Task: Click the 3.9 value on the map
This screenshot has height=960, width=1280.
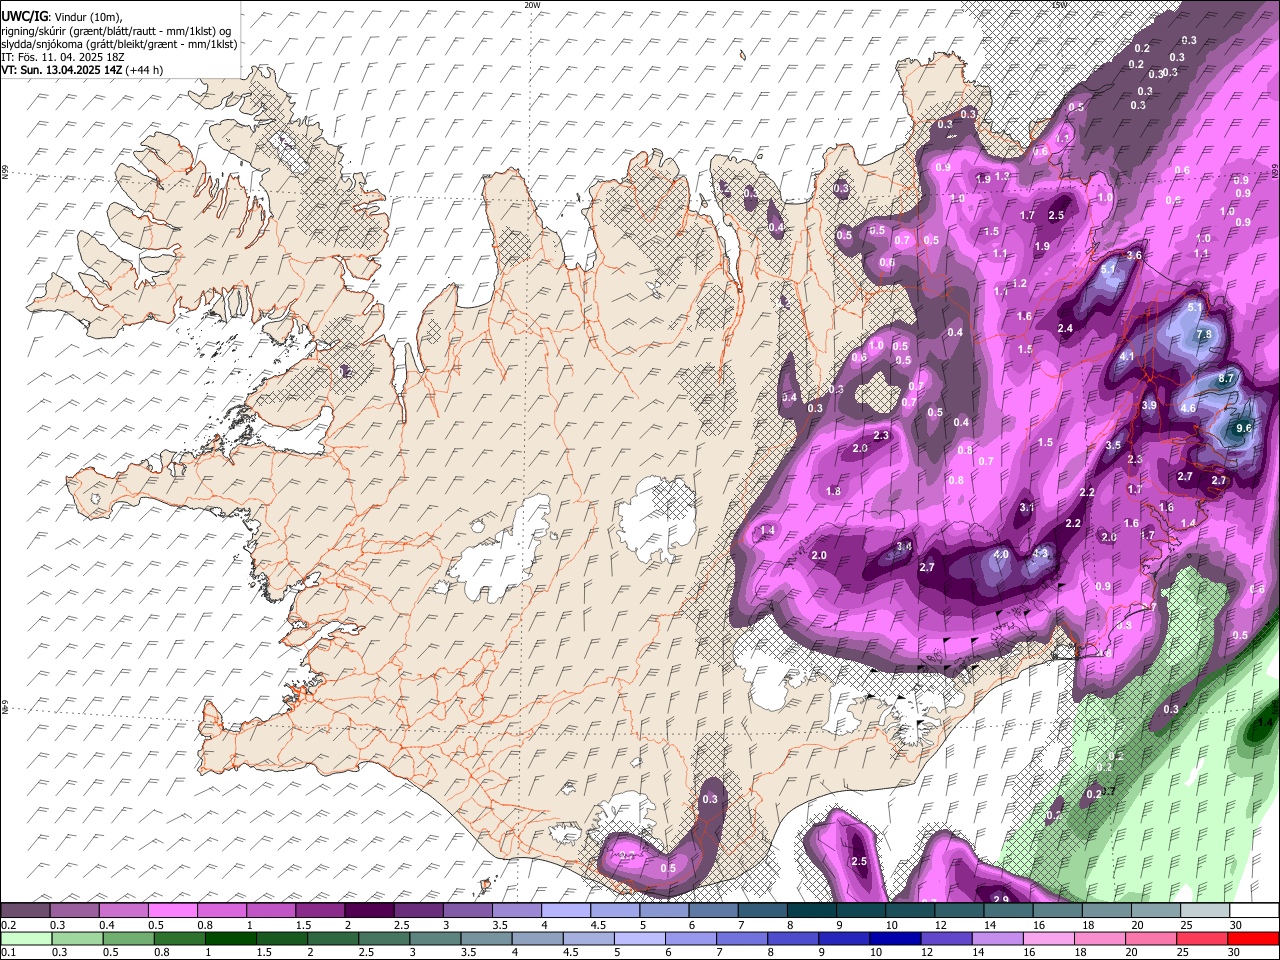Action: coord(1149,405)
